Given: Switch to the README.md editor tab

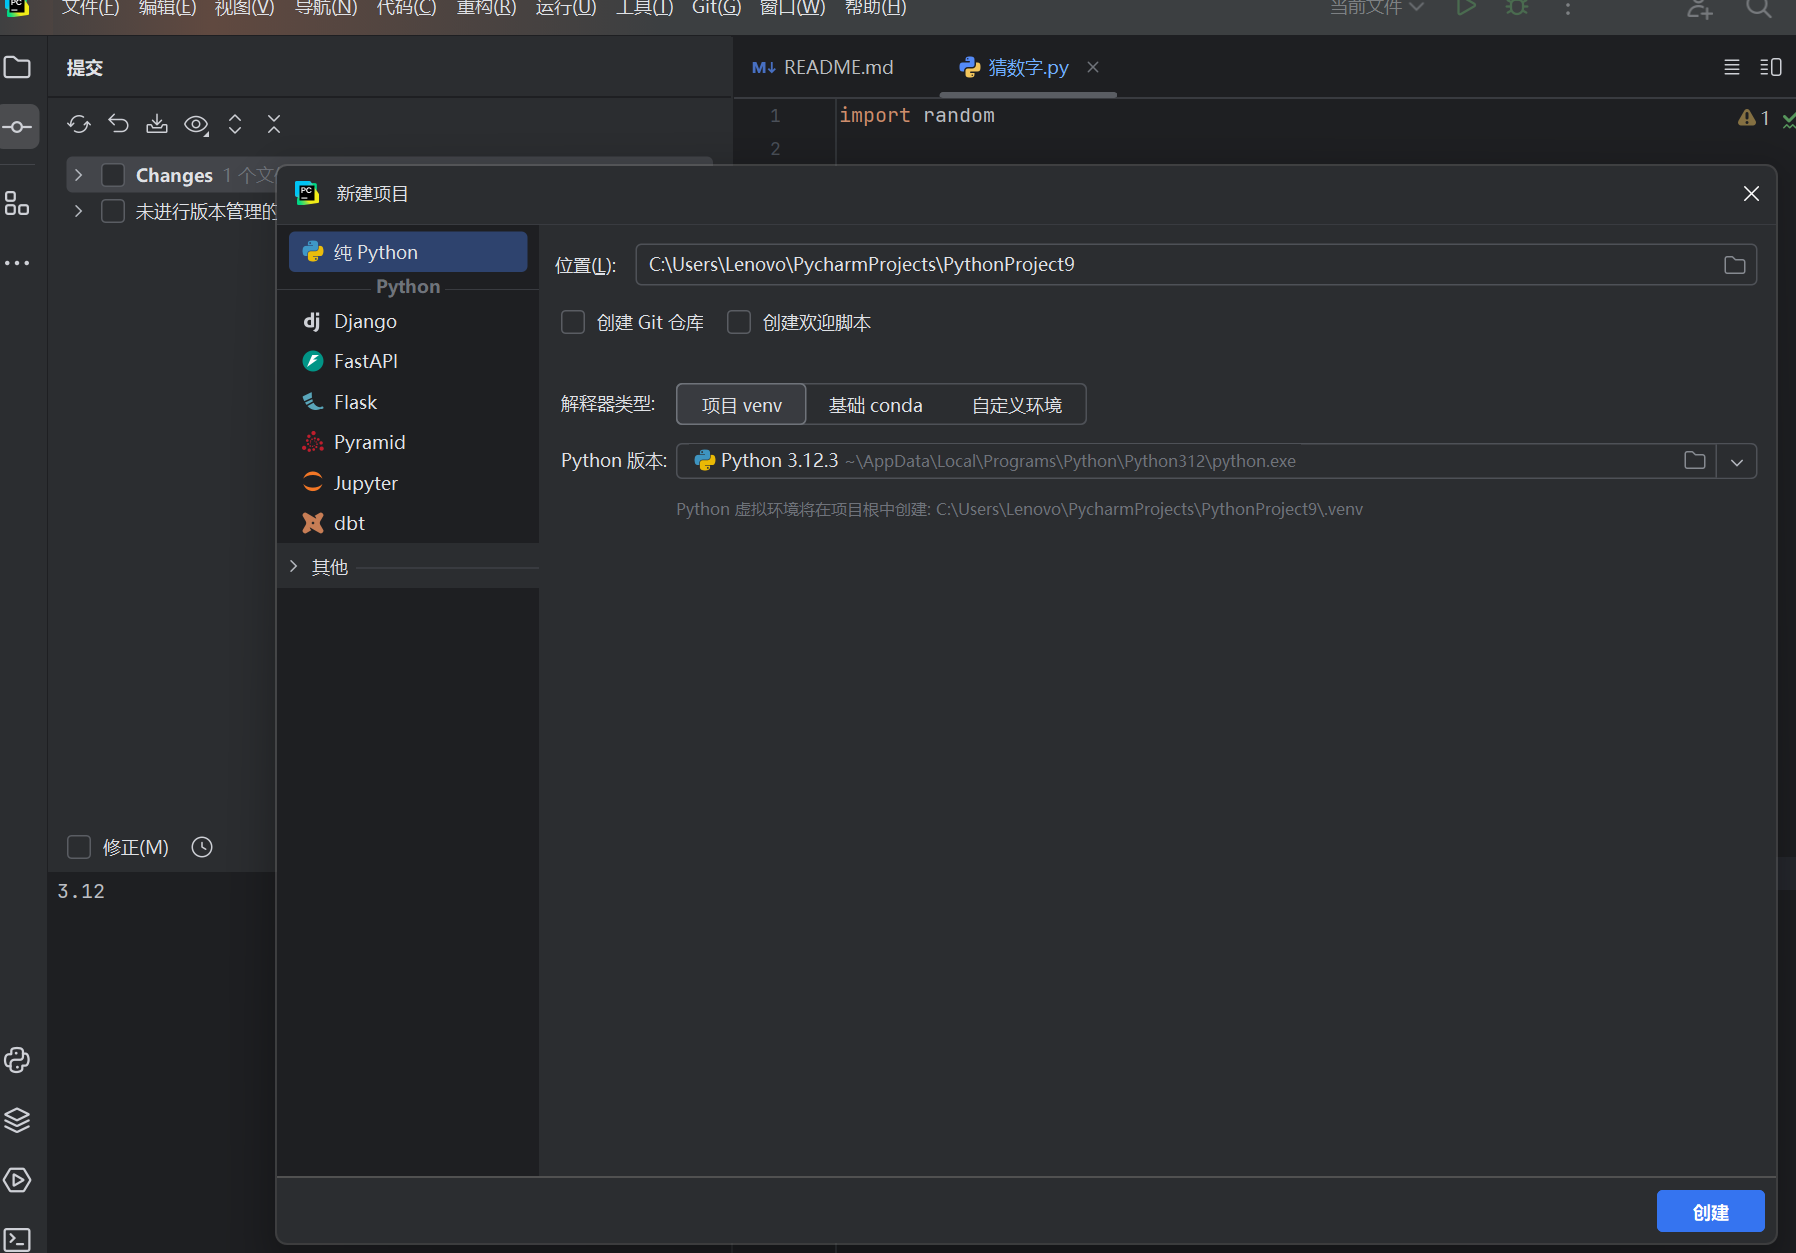Looking at the screenshot, I should (823, 67).
